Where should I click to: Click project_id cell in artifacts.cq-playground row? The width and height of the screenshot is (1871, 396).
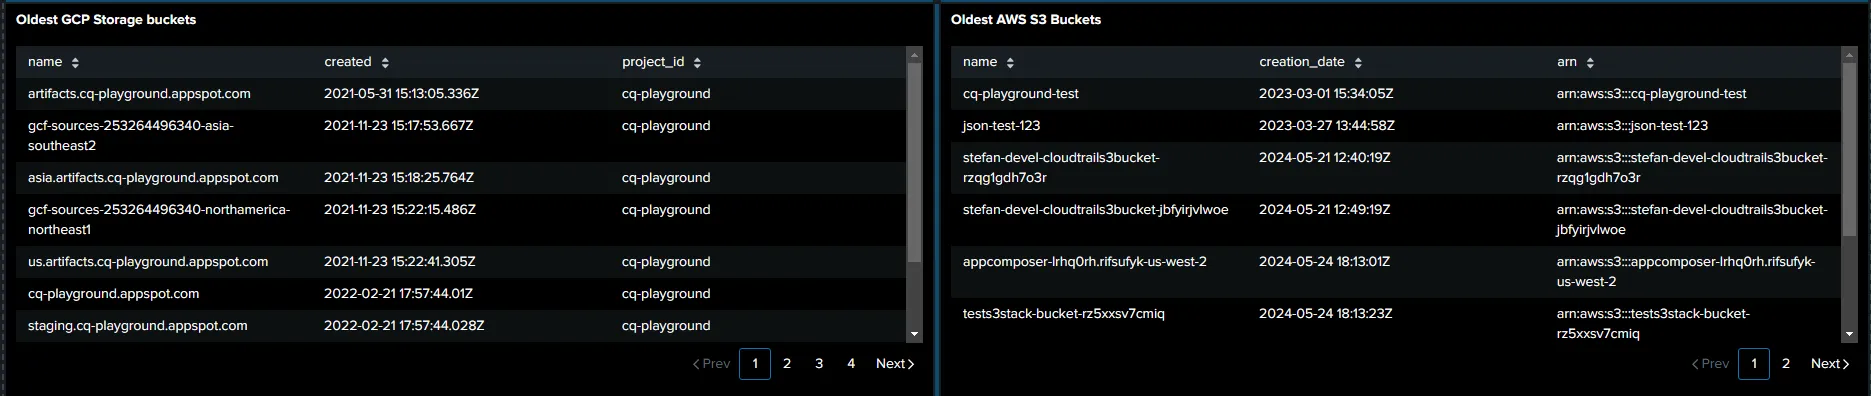click(x=666, y=94)
